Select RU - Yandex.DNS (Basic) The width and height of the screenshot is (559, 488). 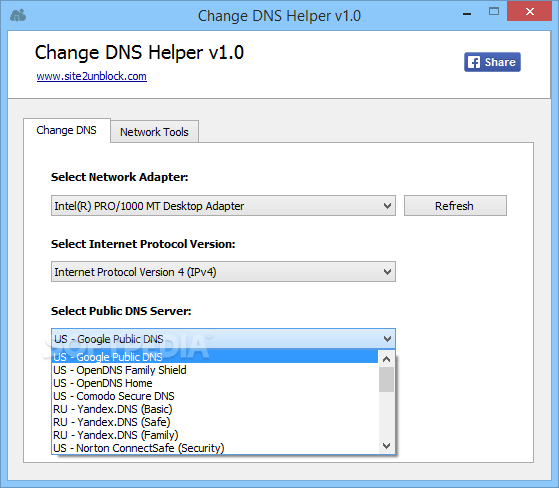click(x=215, y=409)
